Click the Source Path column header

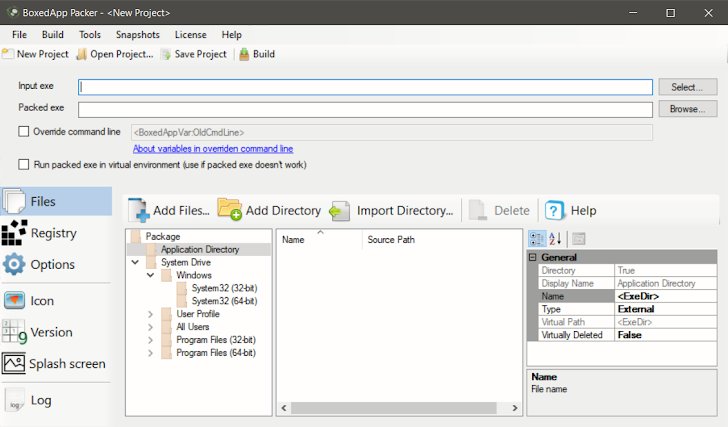coord(391,239)
